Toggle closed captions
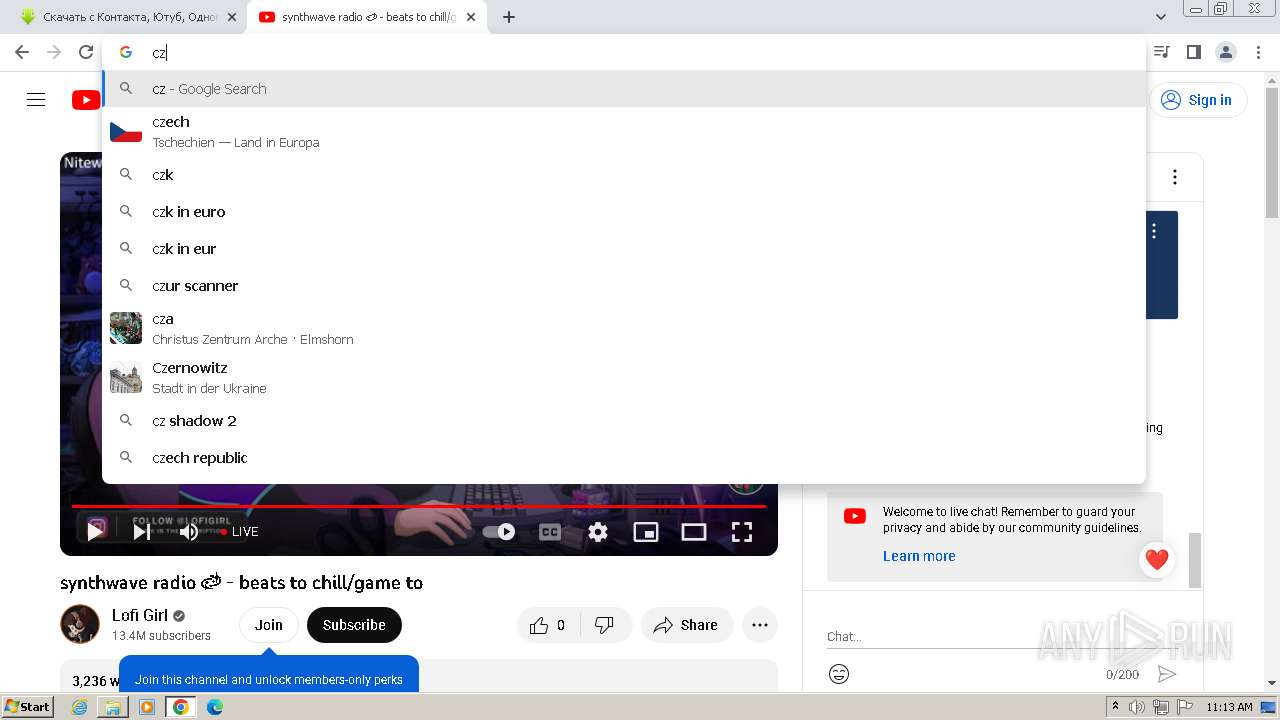The height and width of the screenshot is (720, 1280). click(x=550, y=532)
